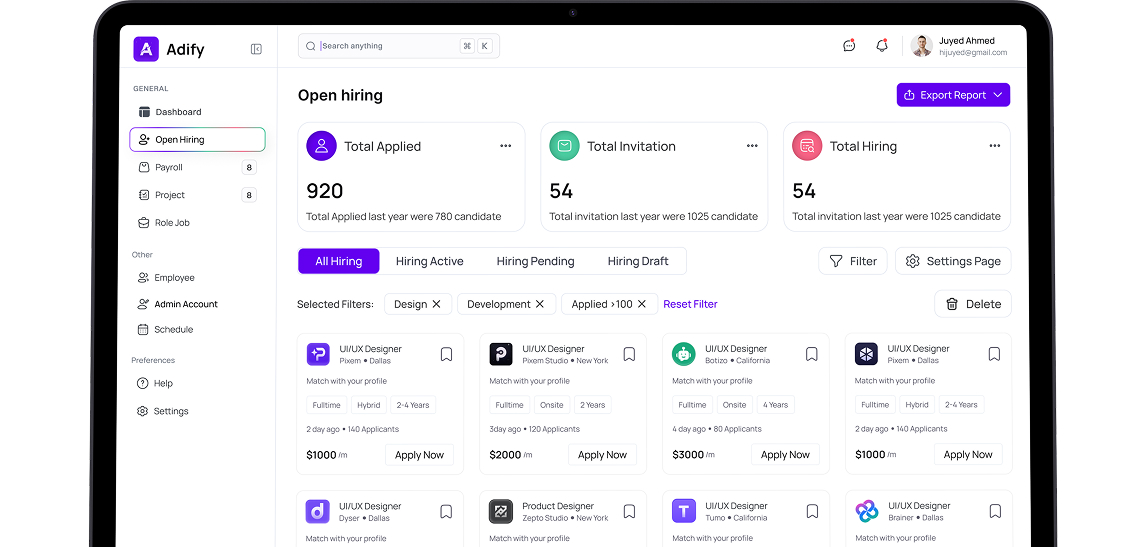The height and width of the screenshot is (547, 1146).
Task: Click Botizo robot company logo
Action: click(683, 354)
